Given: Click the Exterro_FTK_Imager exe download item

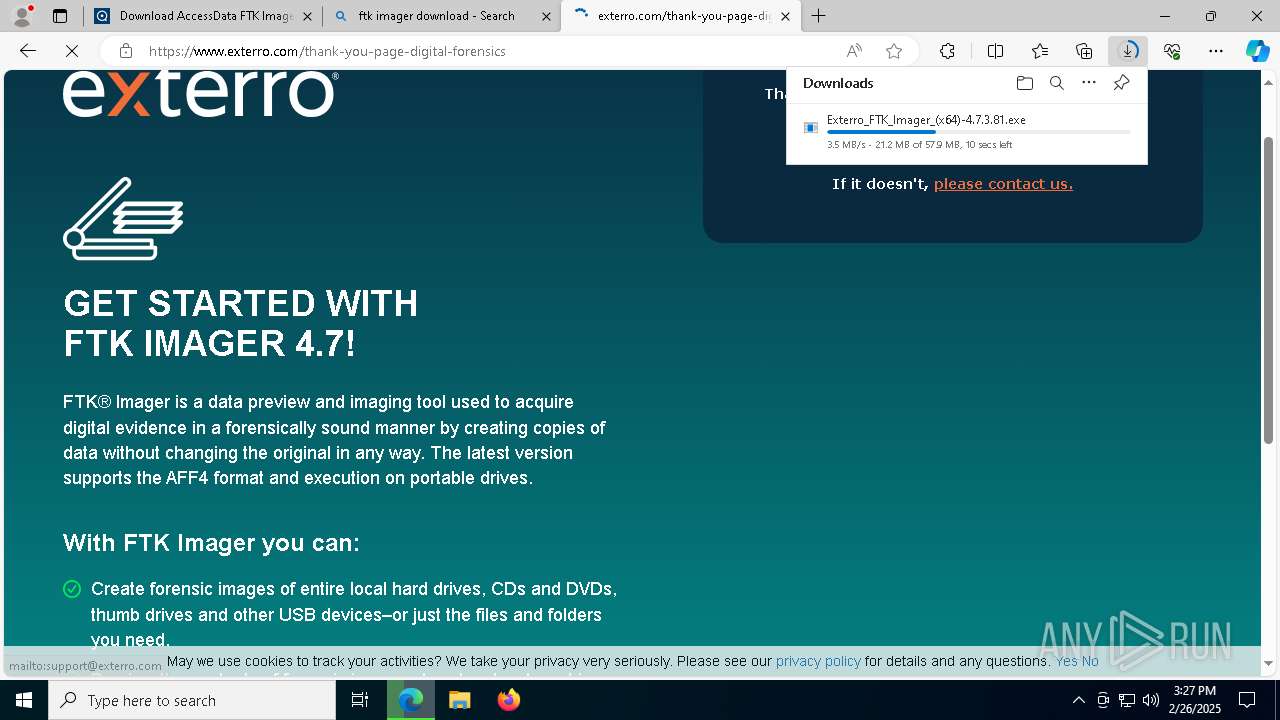Looking at the screenshot, I should [966, 131].
